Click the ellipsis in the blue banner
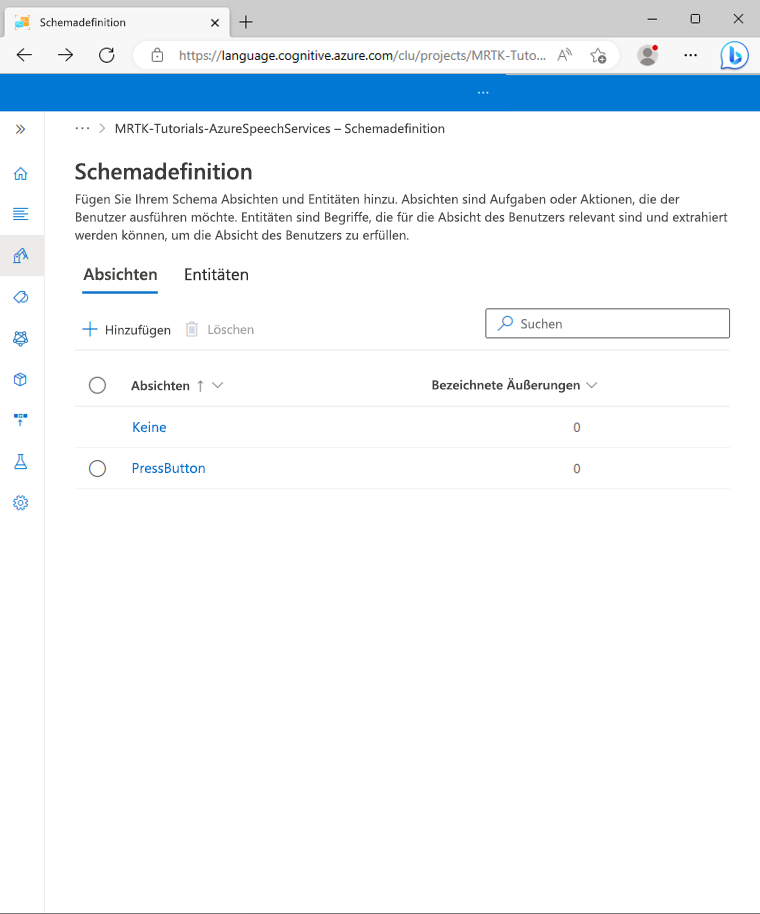This screenshot has height=914, width=760. [483, 93]
